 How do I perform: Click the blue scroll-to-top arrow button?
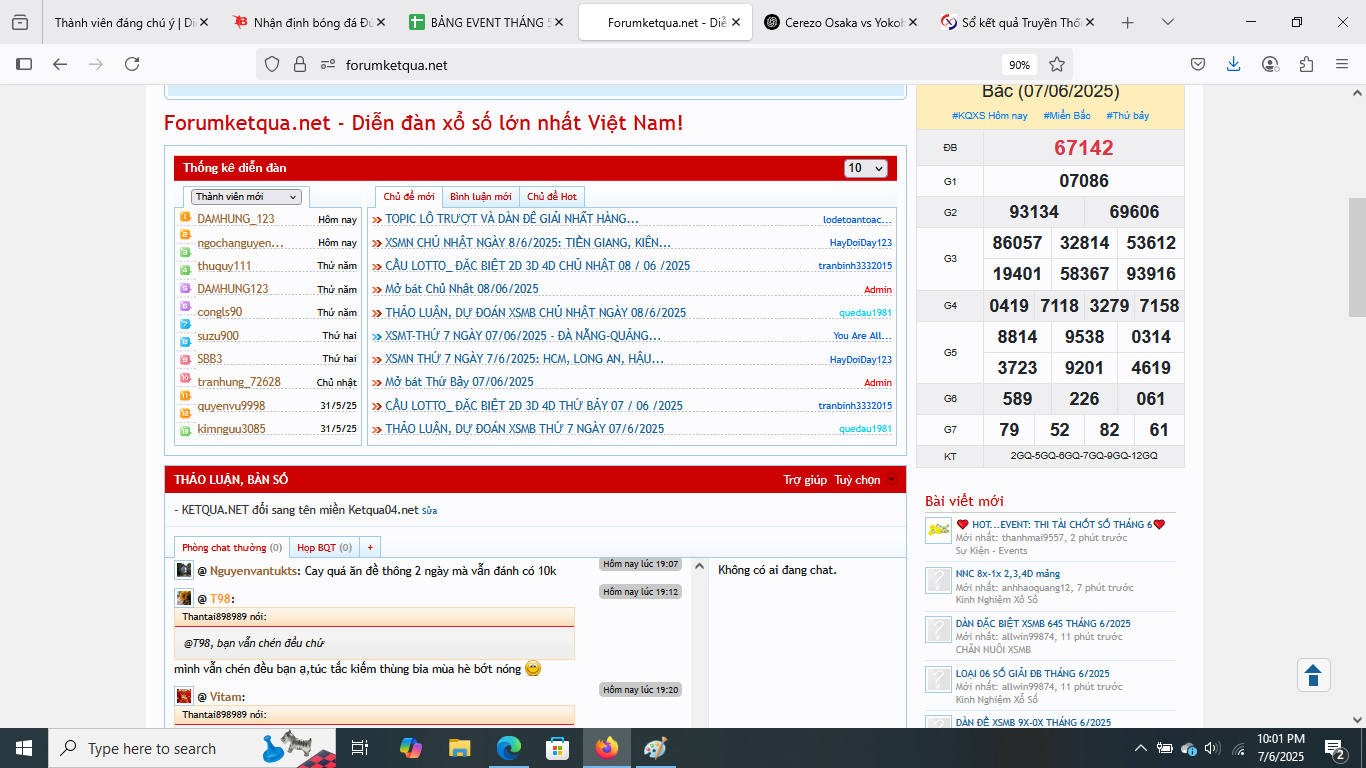point(1314,675)
